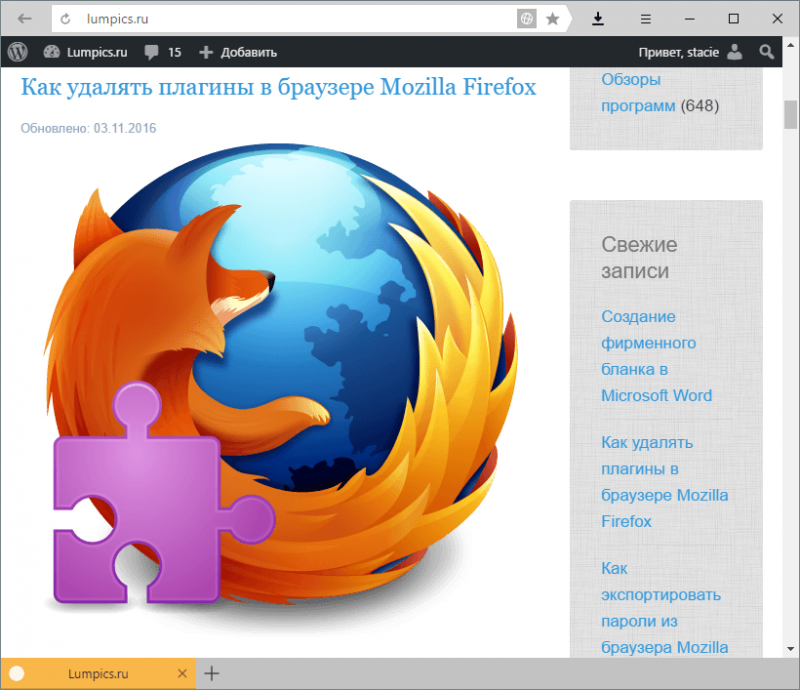This screenshot has width=800, height=690.
Task: Select the Lumpics.ru browser tab
Action: click(x=98, y=674)
